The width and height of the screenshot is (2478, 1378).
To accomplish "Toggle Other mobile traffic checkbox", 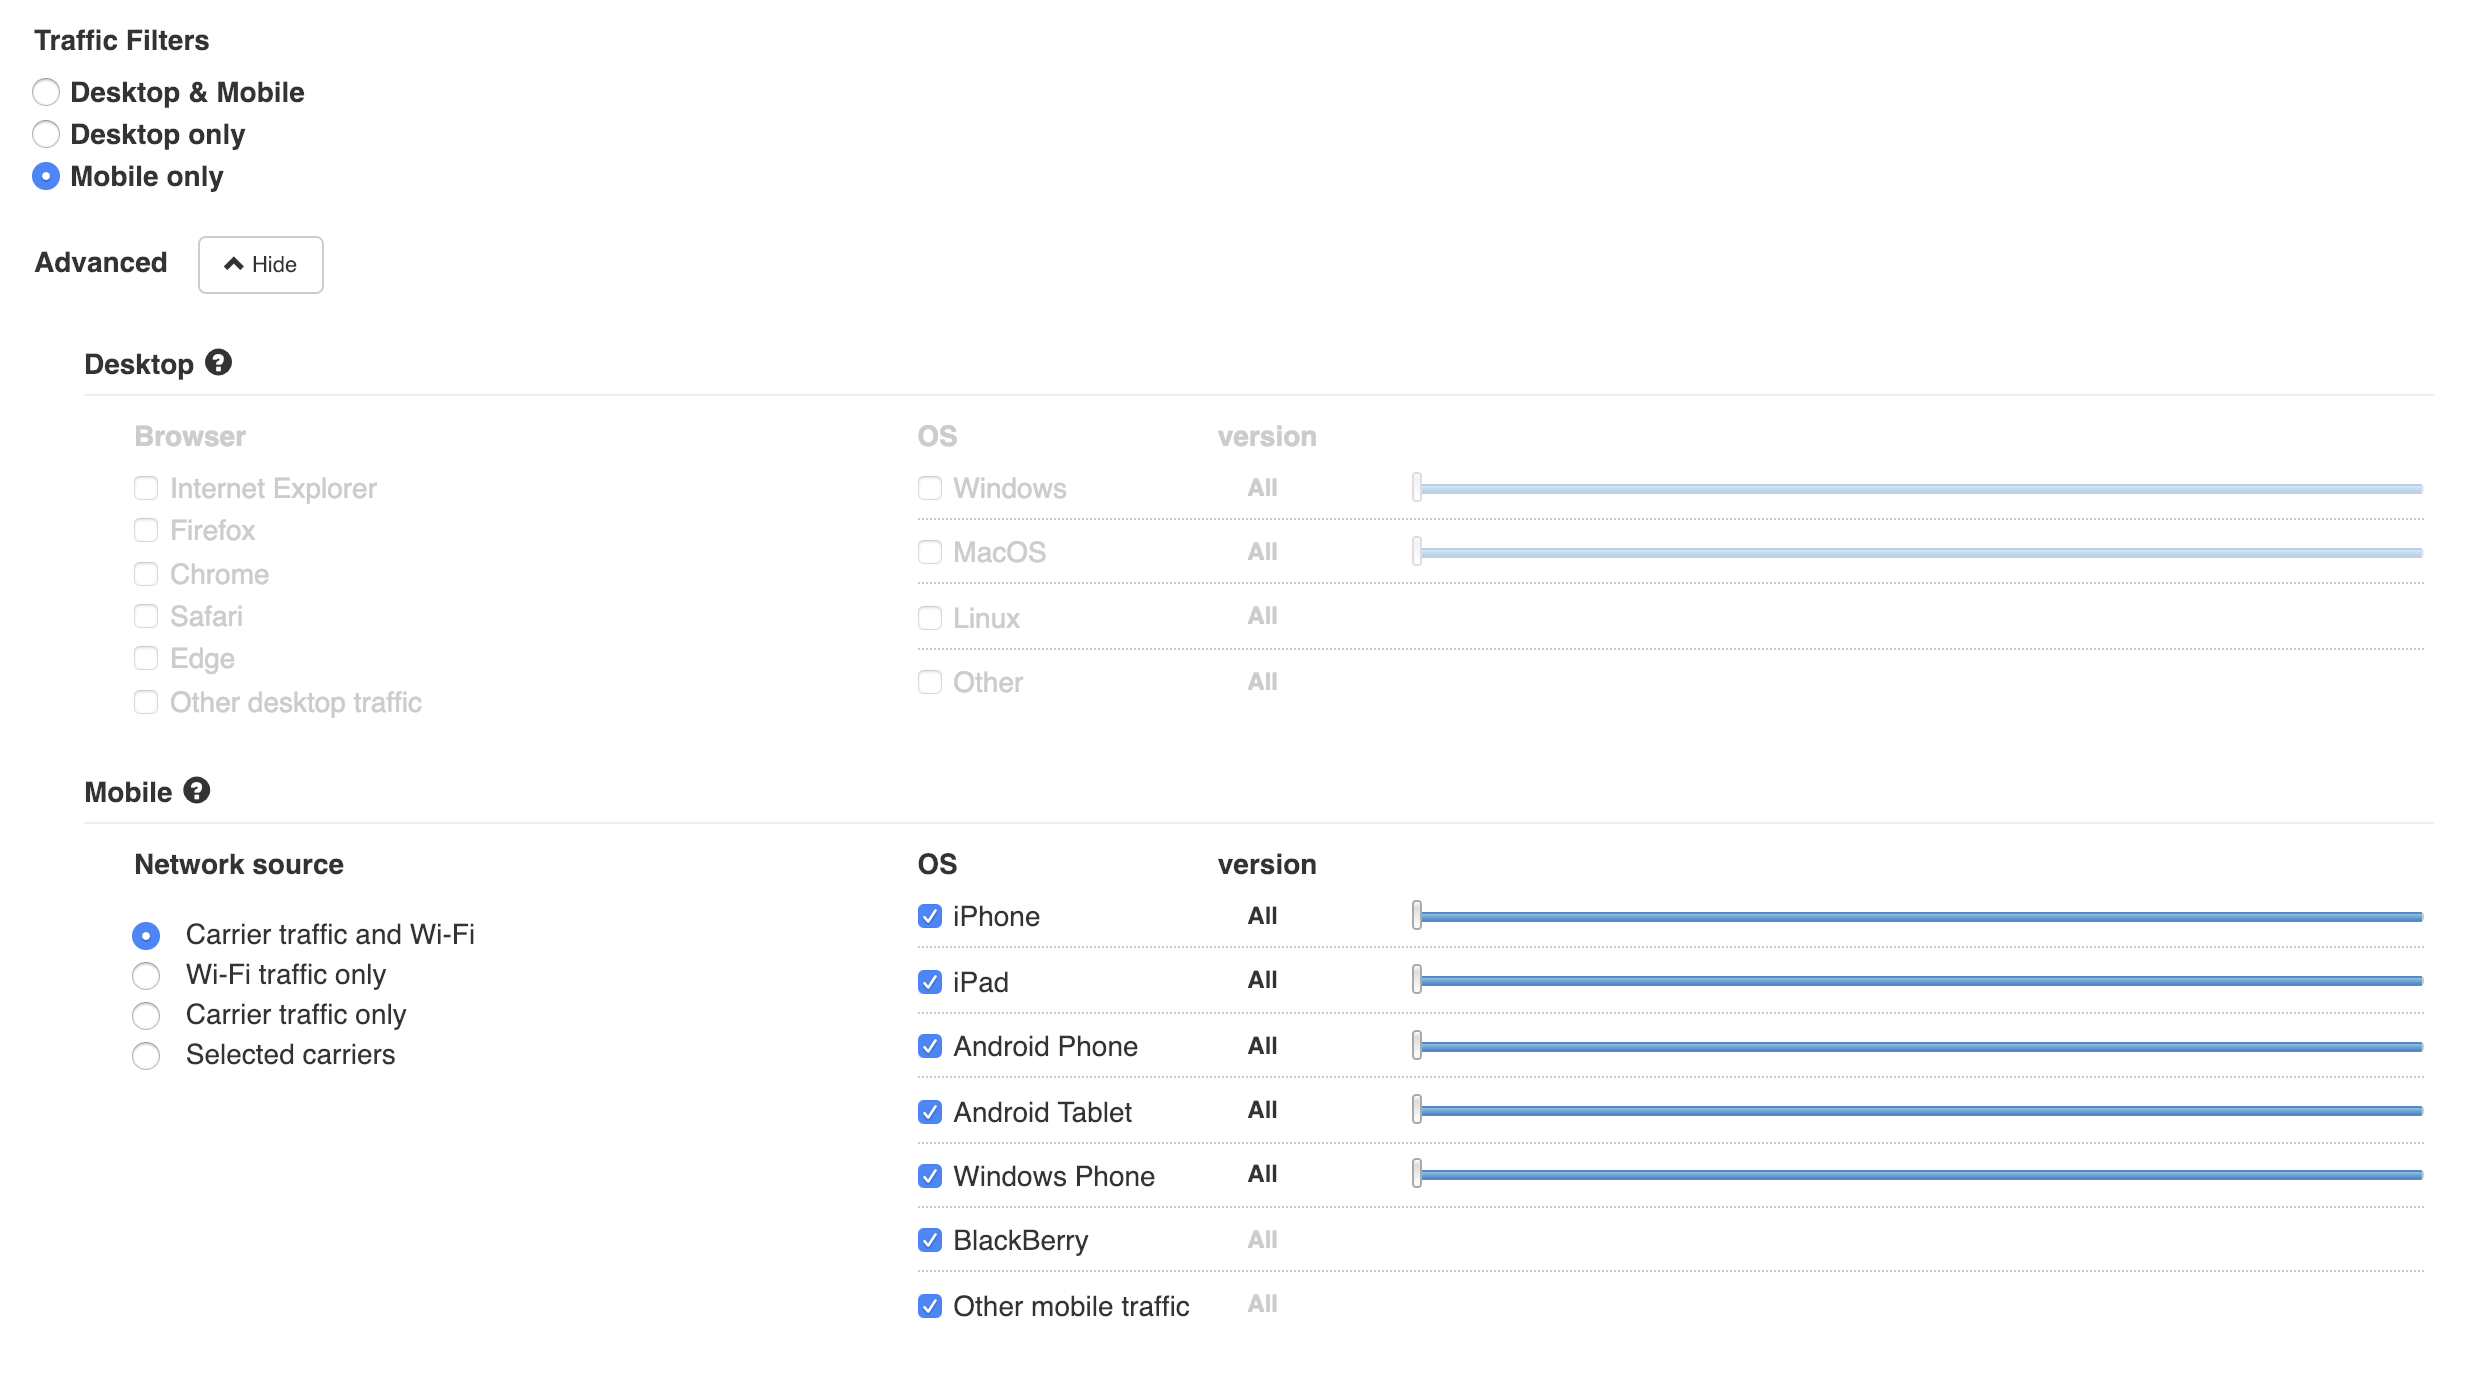I will click(930, 1306).
